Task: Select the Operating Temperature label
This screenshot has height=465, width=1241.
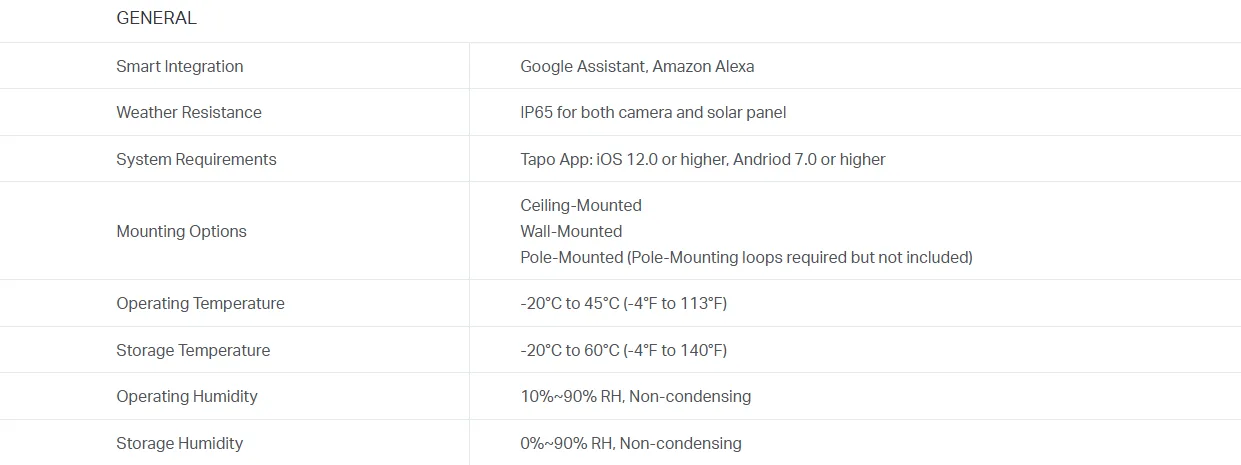Action: (200, 303)
